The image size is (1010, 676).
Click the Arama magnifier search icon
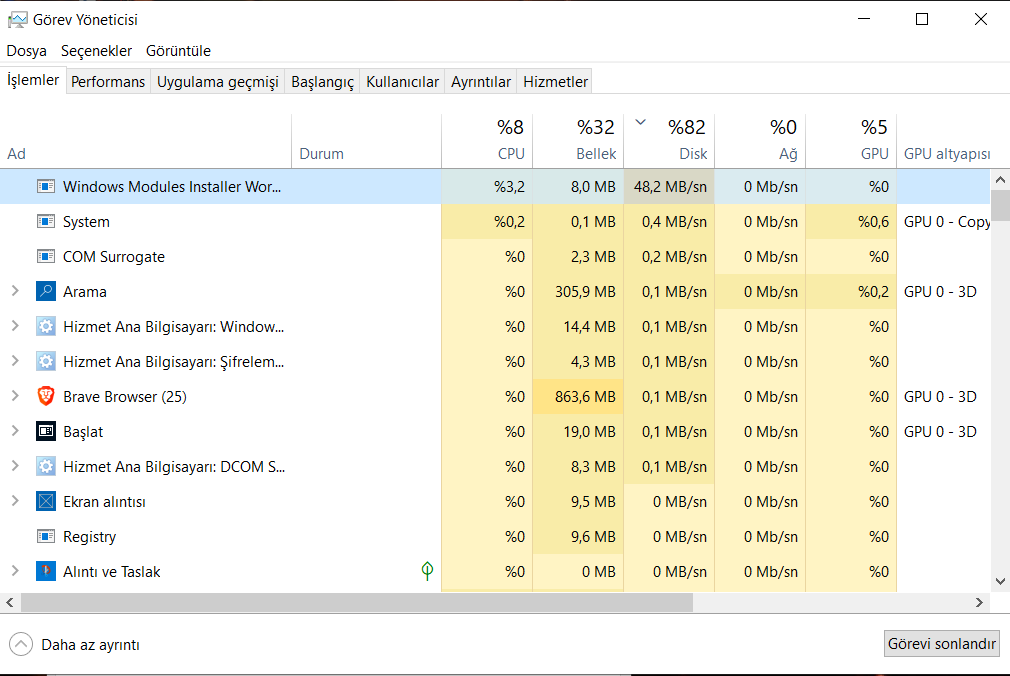click(46, 292)
